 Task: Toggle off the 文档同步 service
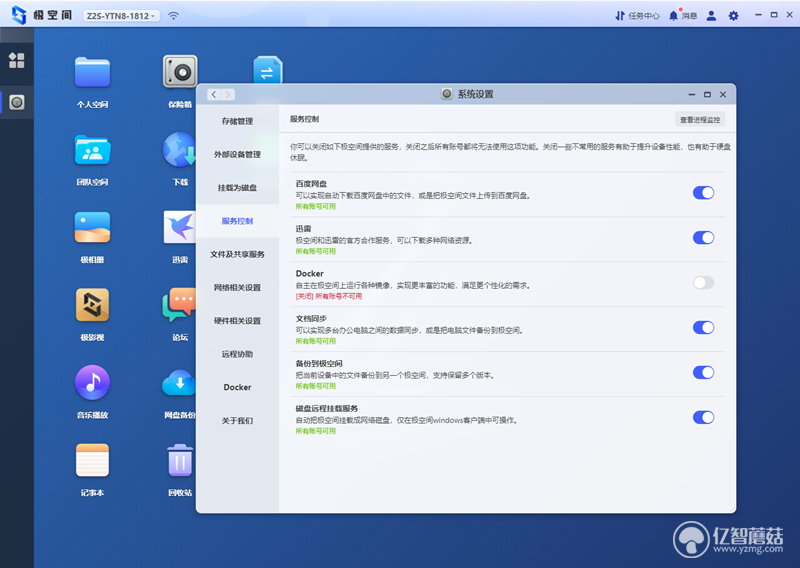pyautogui.click(x=703, y=328)
